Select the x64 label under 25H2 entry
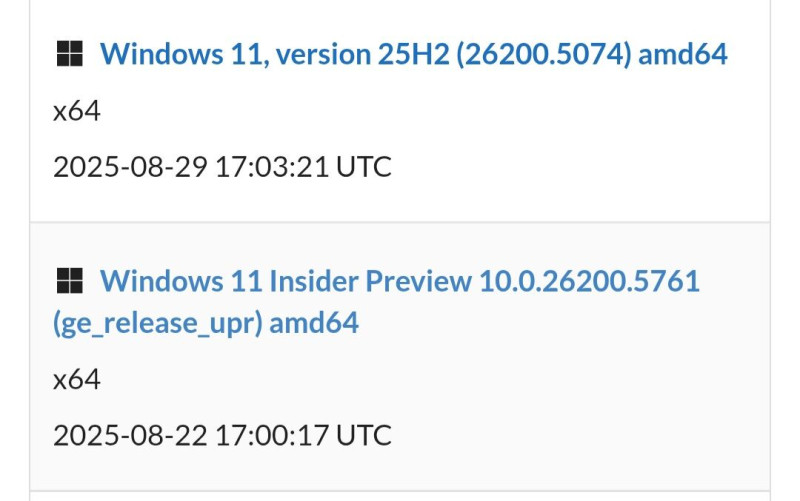This screenshot has width=800, height=501. click(77, 111)
